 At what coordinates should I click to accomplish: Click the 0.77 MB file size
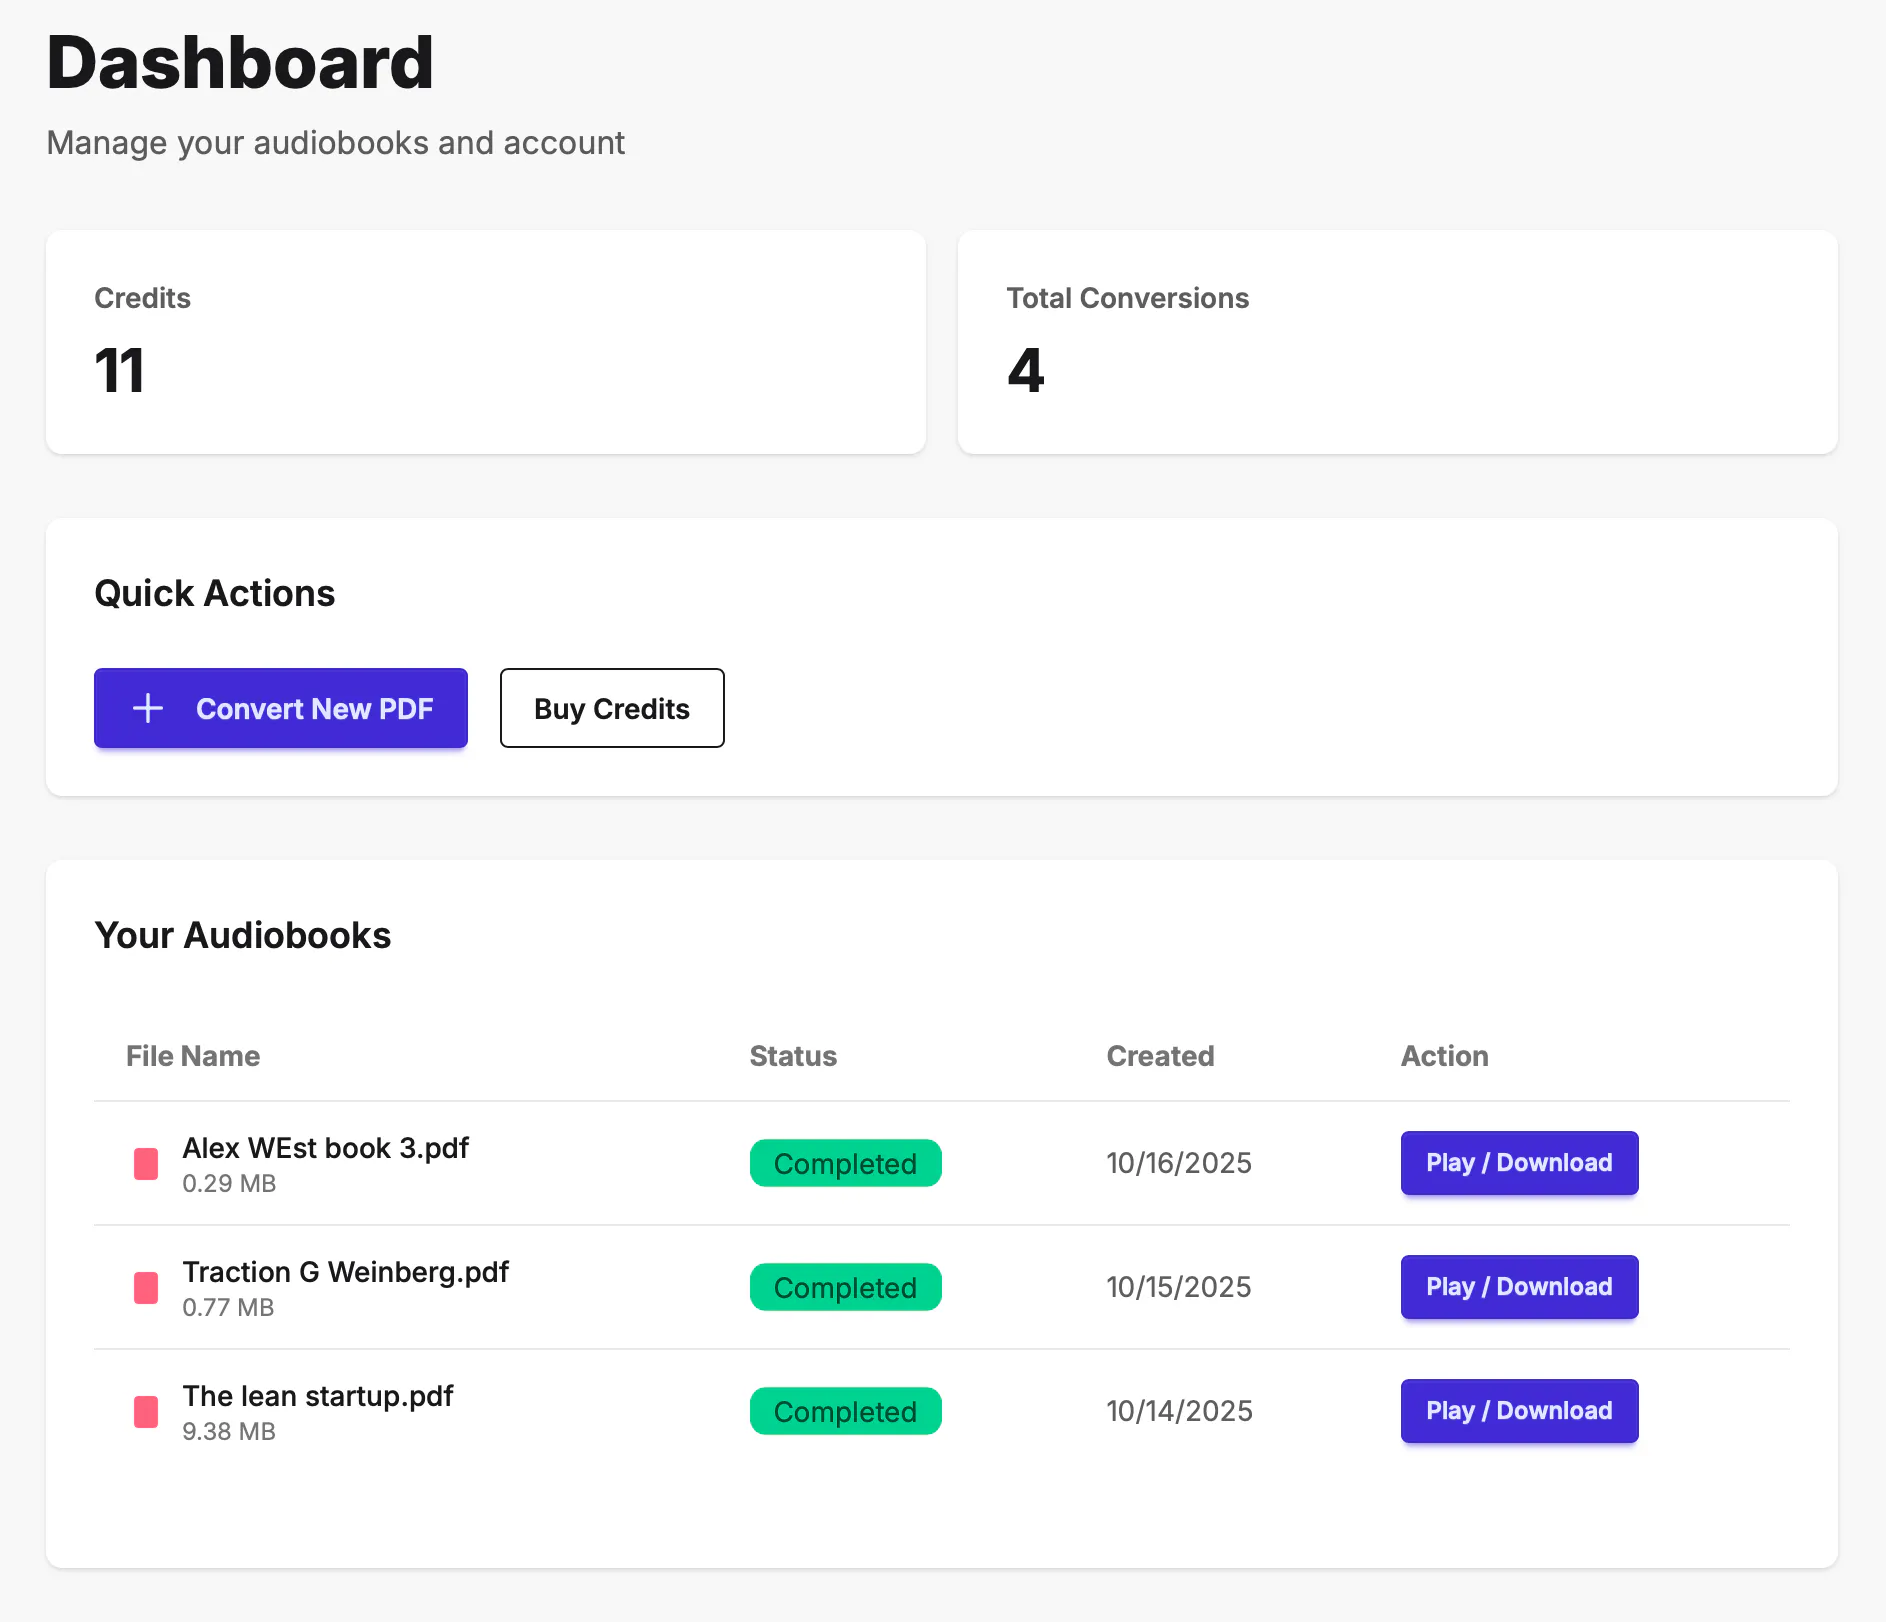(228, 1308)
